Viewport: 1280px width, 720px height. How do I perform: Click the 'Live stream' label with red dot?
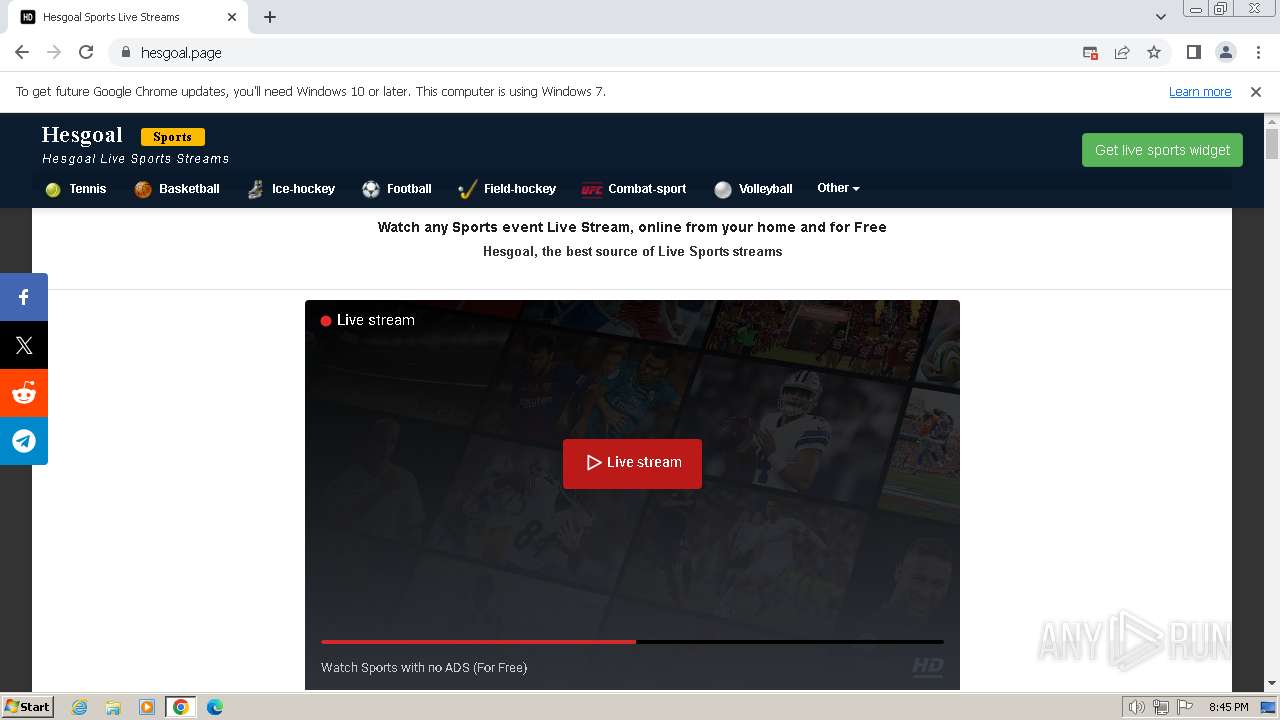(367, 320)
